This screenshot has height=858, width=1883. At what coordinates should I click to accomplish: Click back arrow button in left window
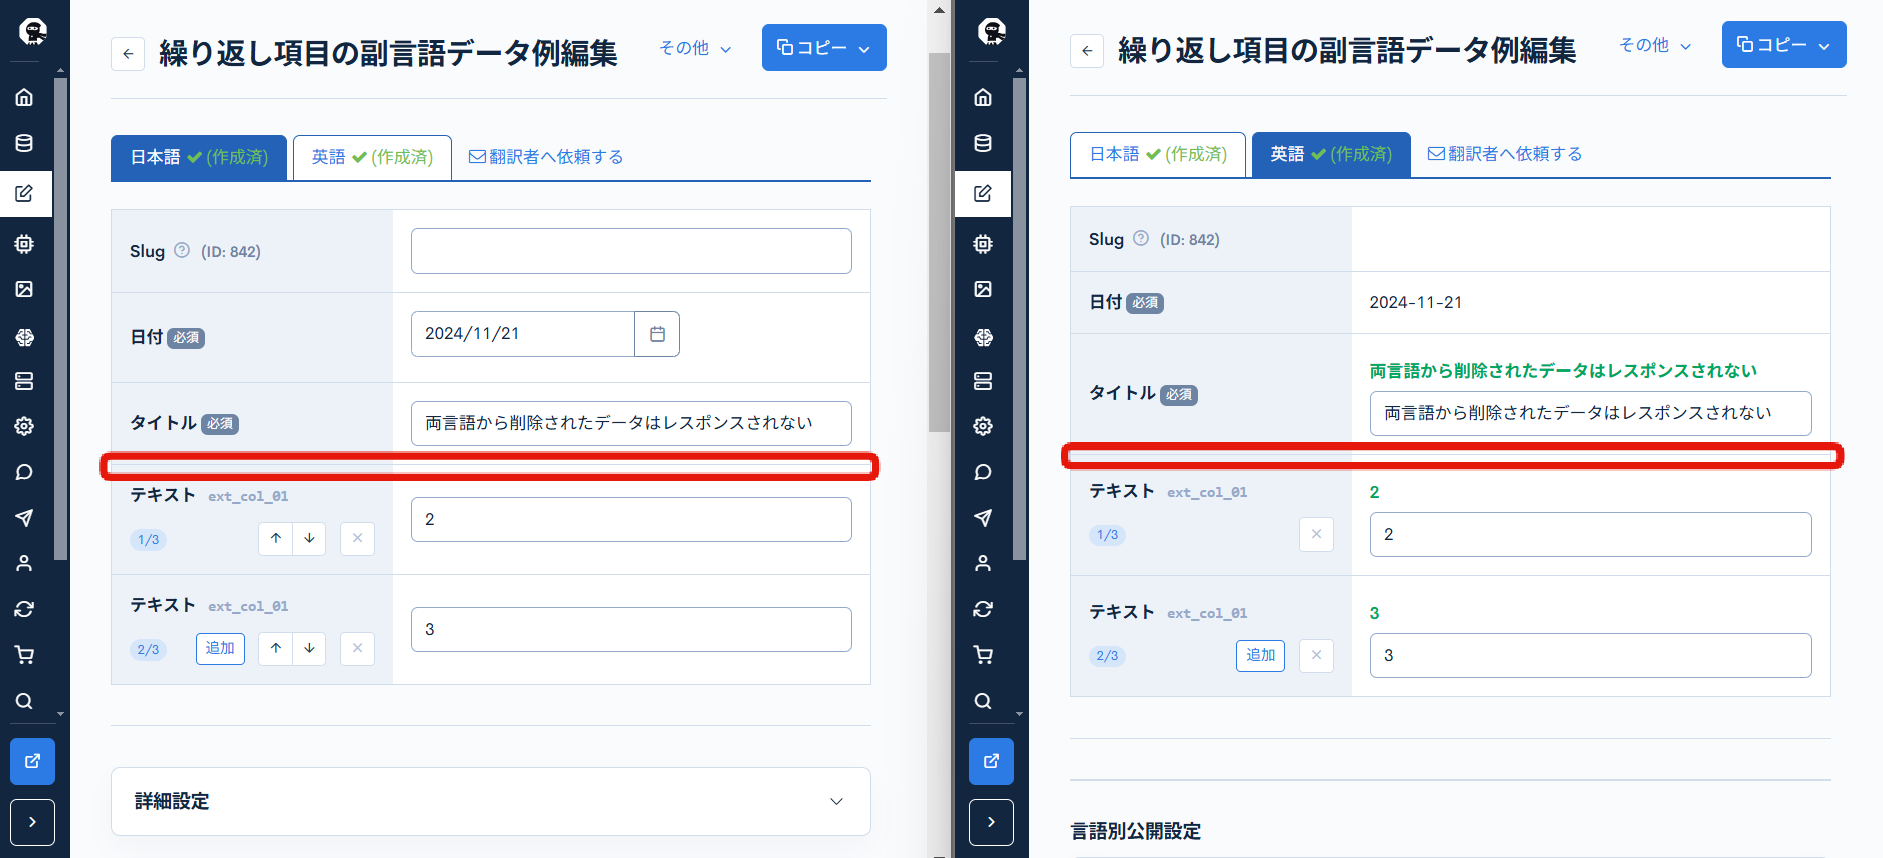pyautogui.click(x=128, y=54)
